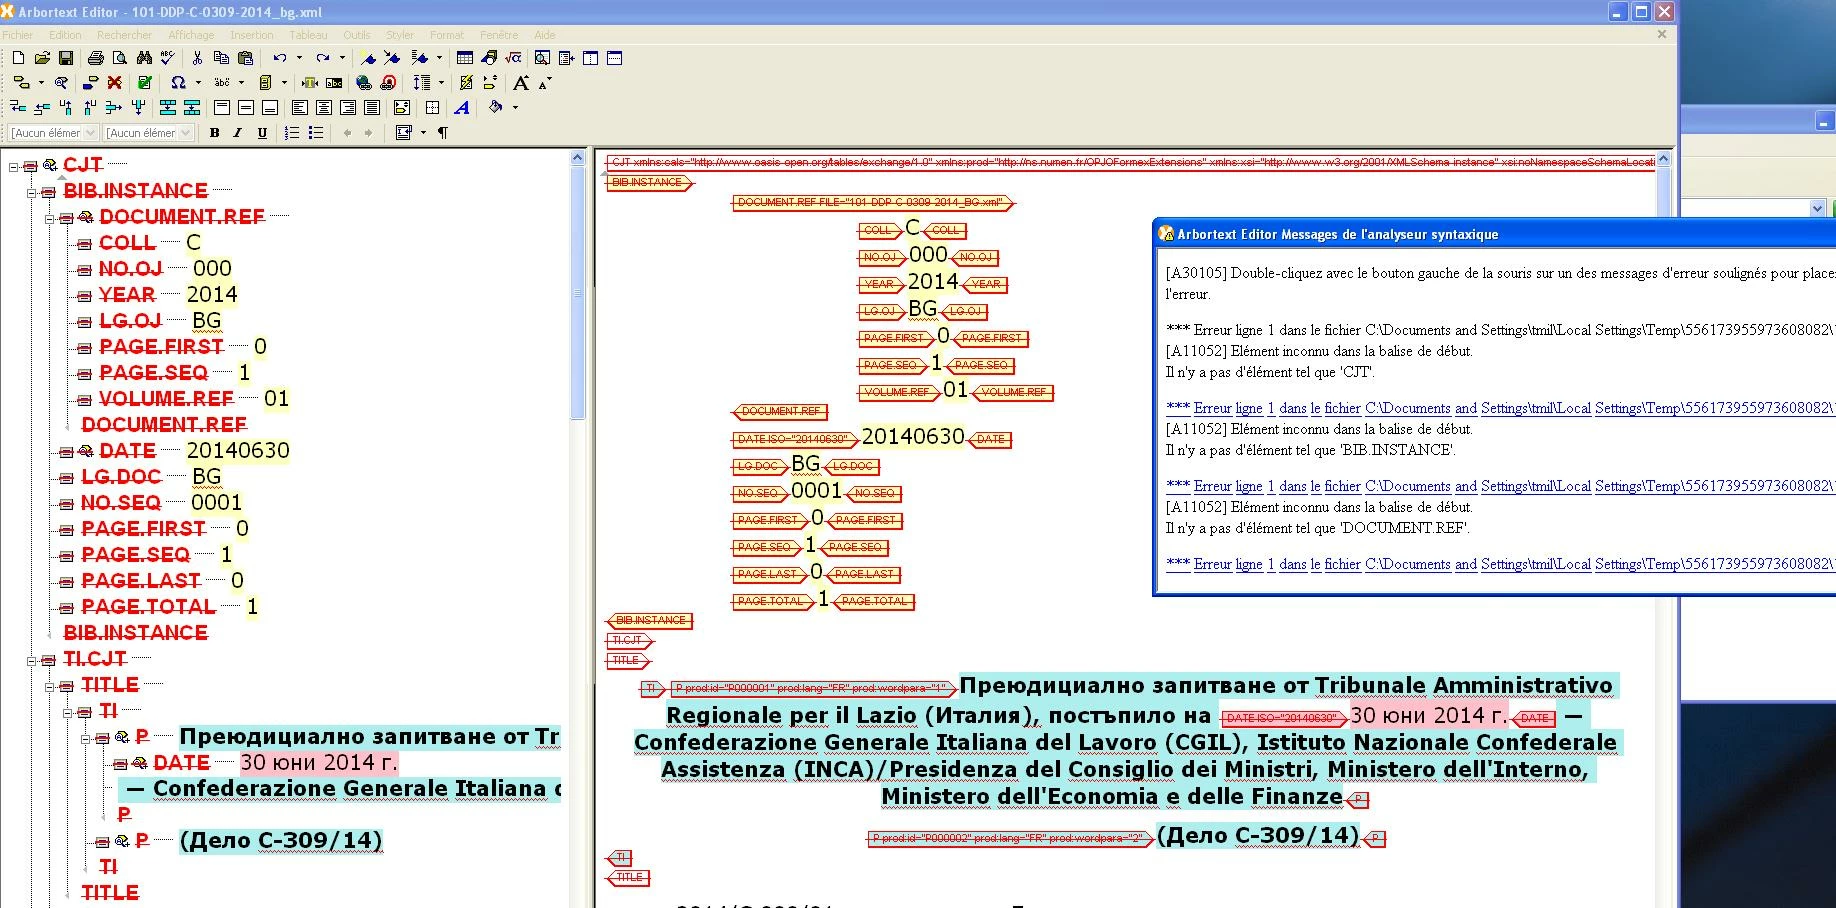The height and width of the screenshot is (908, 1836).
Task: Print the document using the printer icon
Action: [x=96, y=58]
